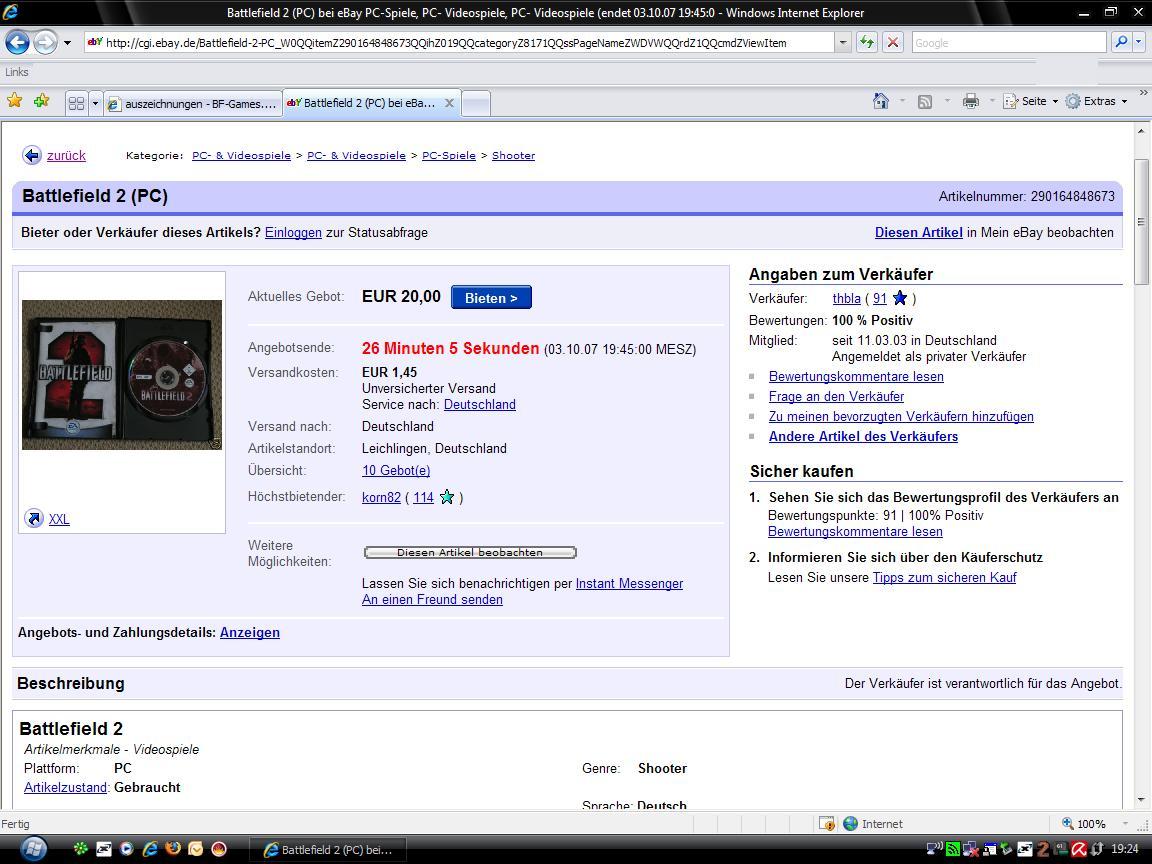Click the XXL link
The width and height of the screenshot is (1152, 864).
coord(59,519)
